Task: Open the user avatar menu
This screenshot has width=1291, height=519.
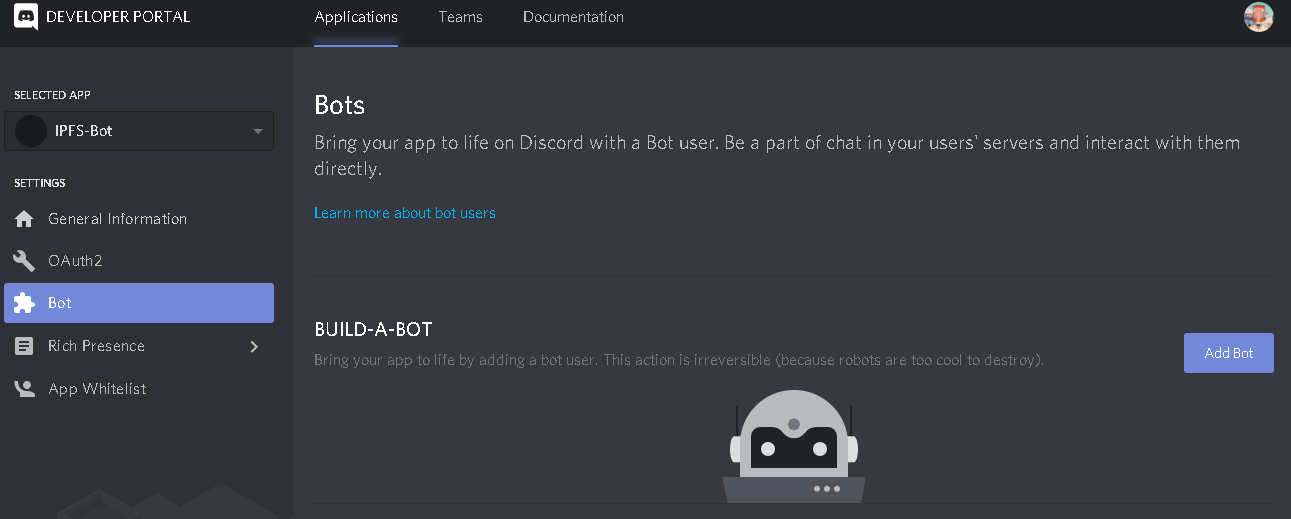Action: tap(1258, 17)
